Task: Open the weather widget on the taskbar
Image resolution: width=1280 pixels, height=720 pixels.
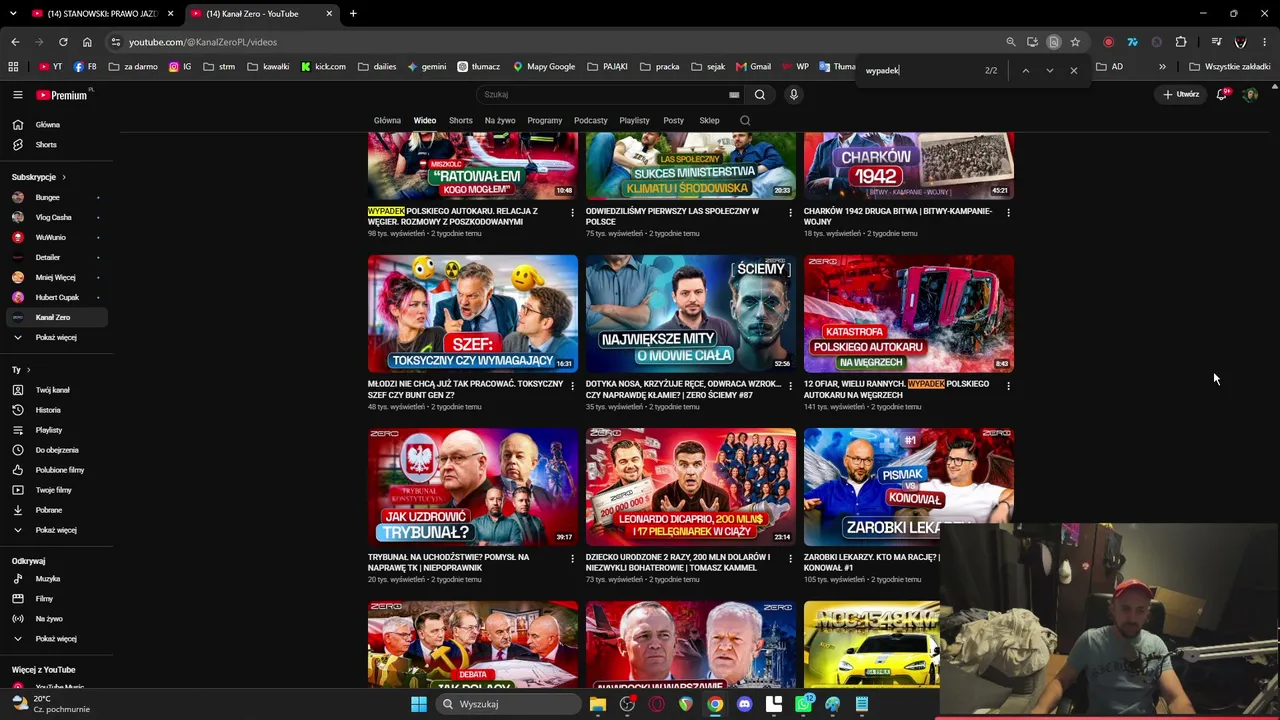Action: [x=50, y=704]
